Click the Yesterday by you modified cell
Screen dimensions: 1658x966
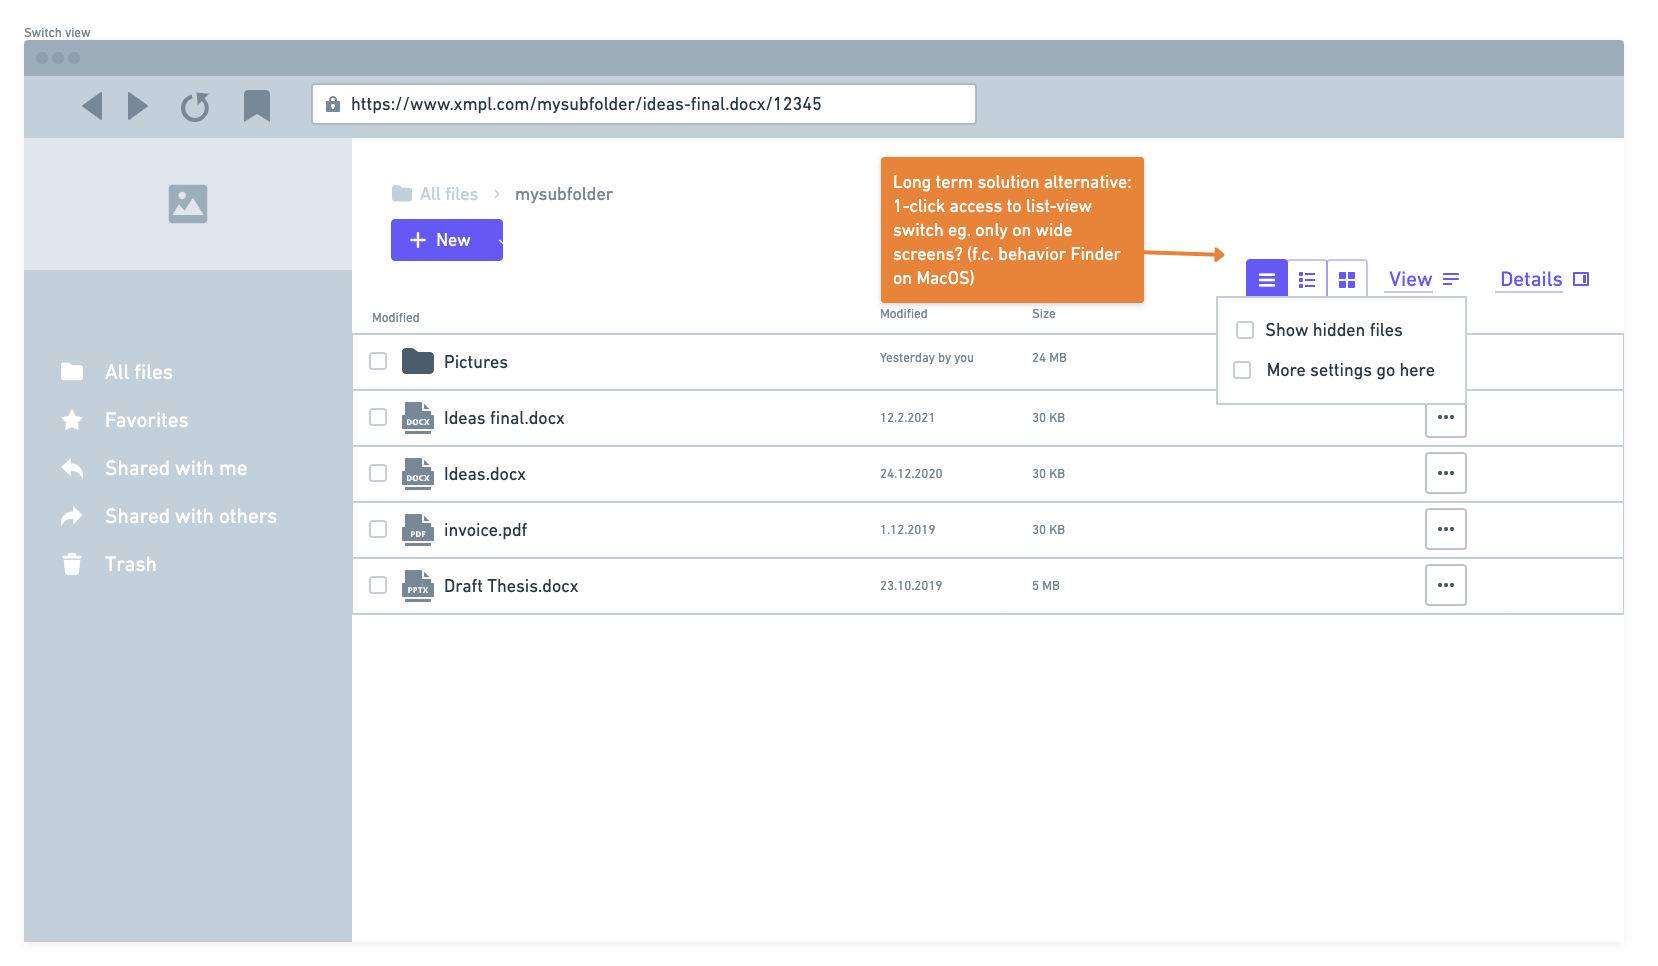pos(927,358)
